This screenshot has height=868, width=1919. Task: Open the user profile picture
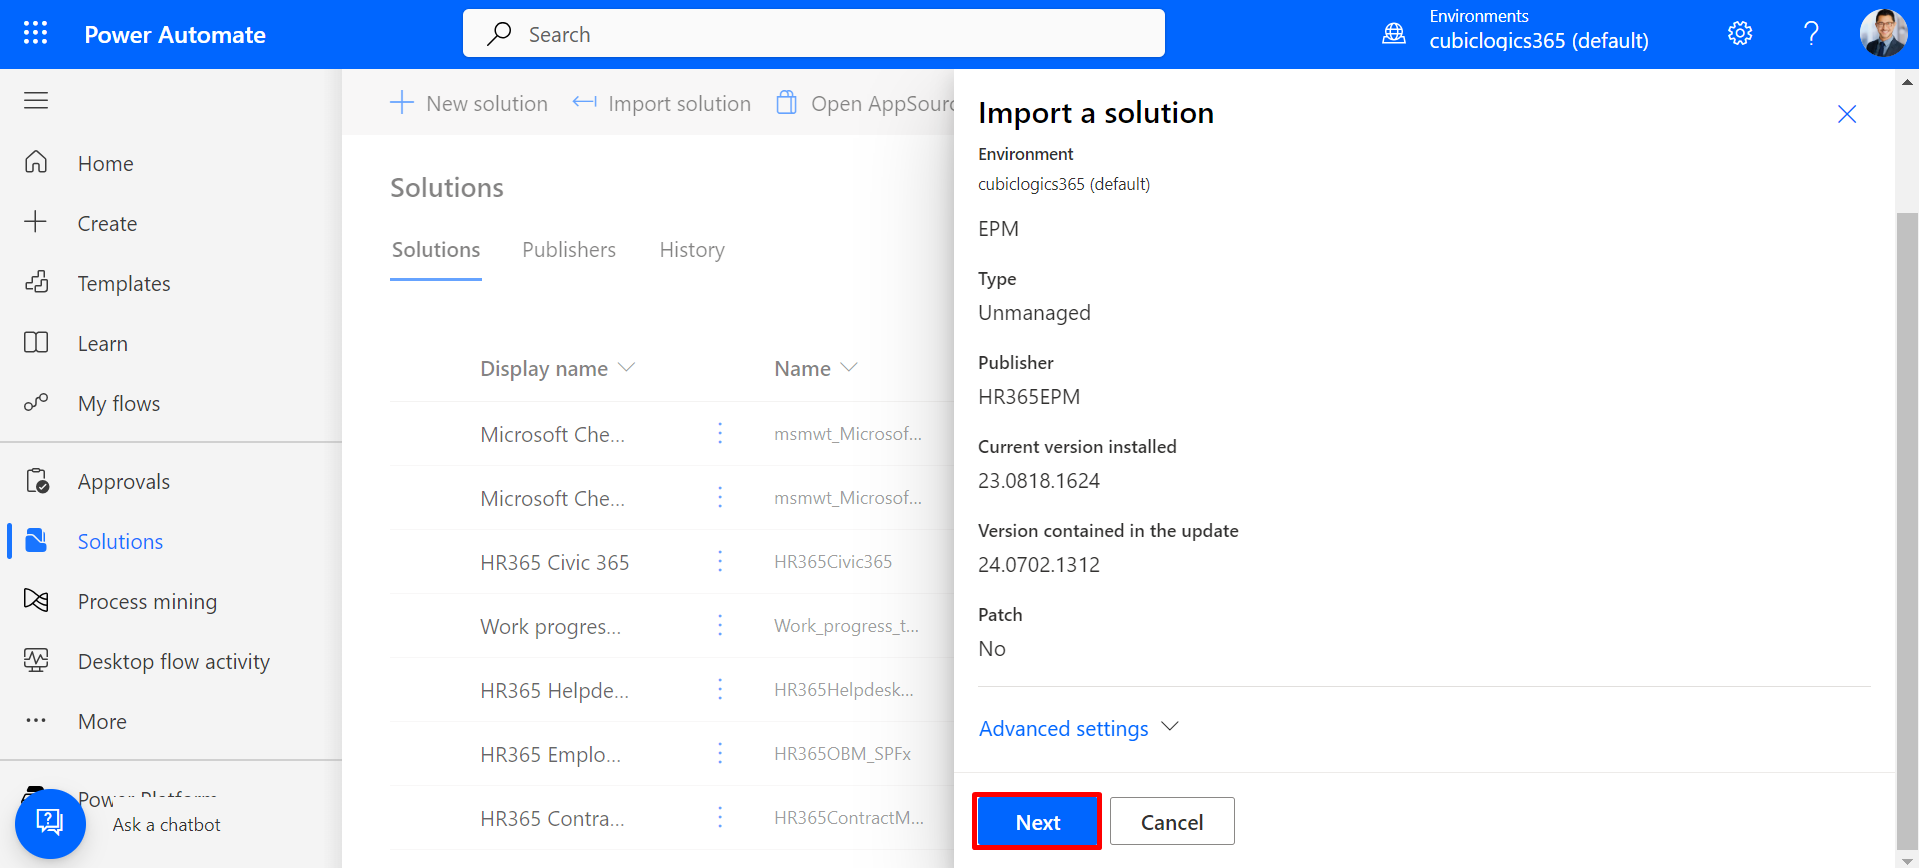point(1884,33)
